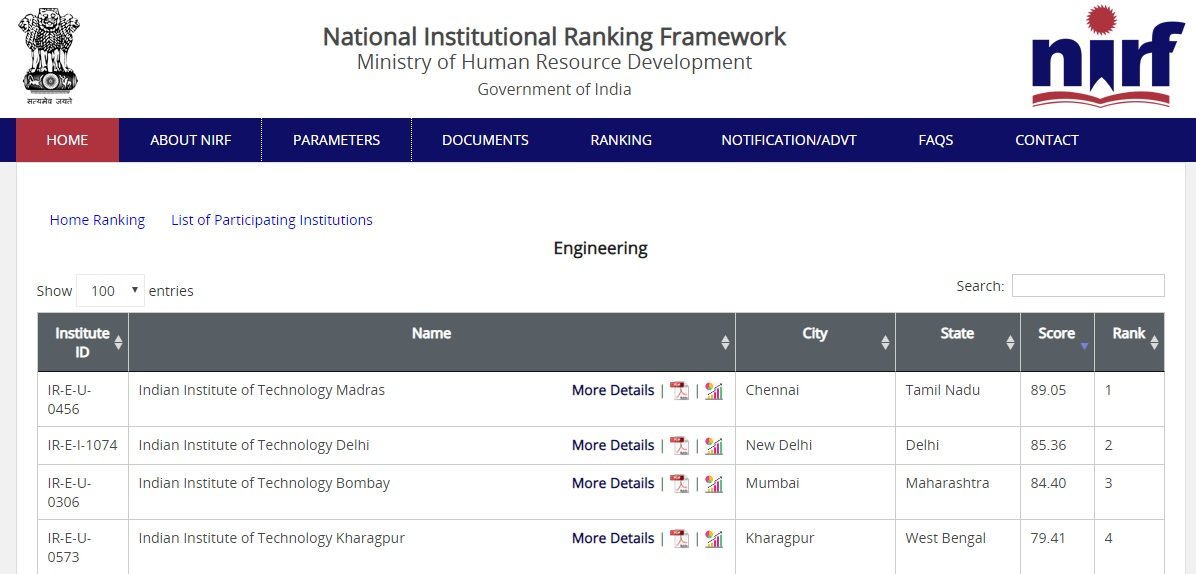
Task: Open the ABOUT NIRF menu
Action: 191,140
